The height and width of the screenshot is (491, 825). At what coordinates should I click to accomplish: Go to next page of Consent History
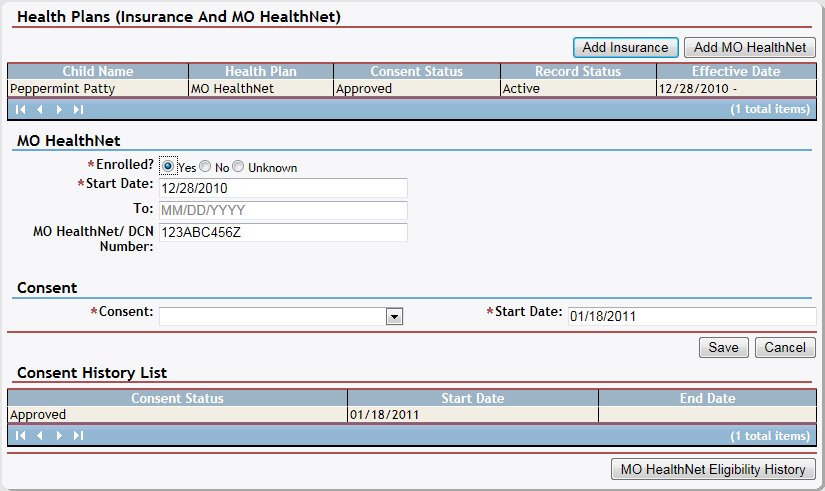click(59, 435)
